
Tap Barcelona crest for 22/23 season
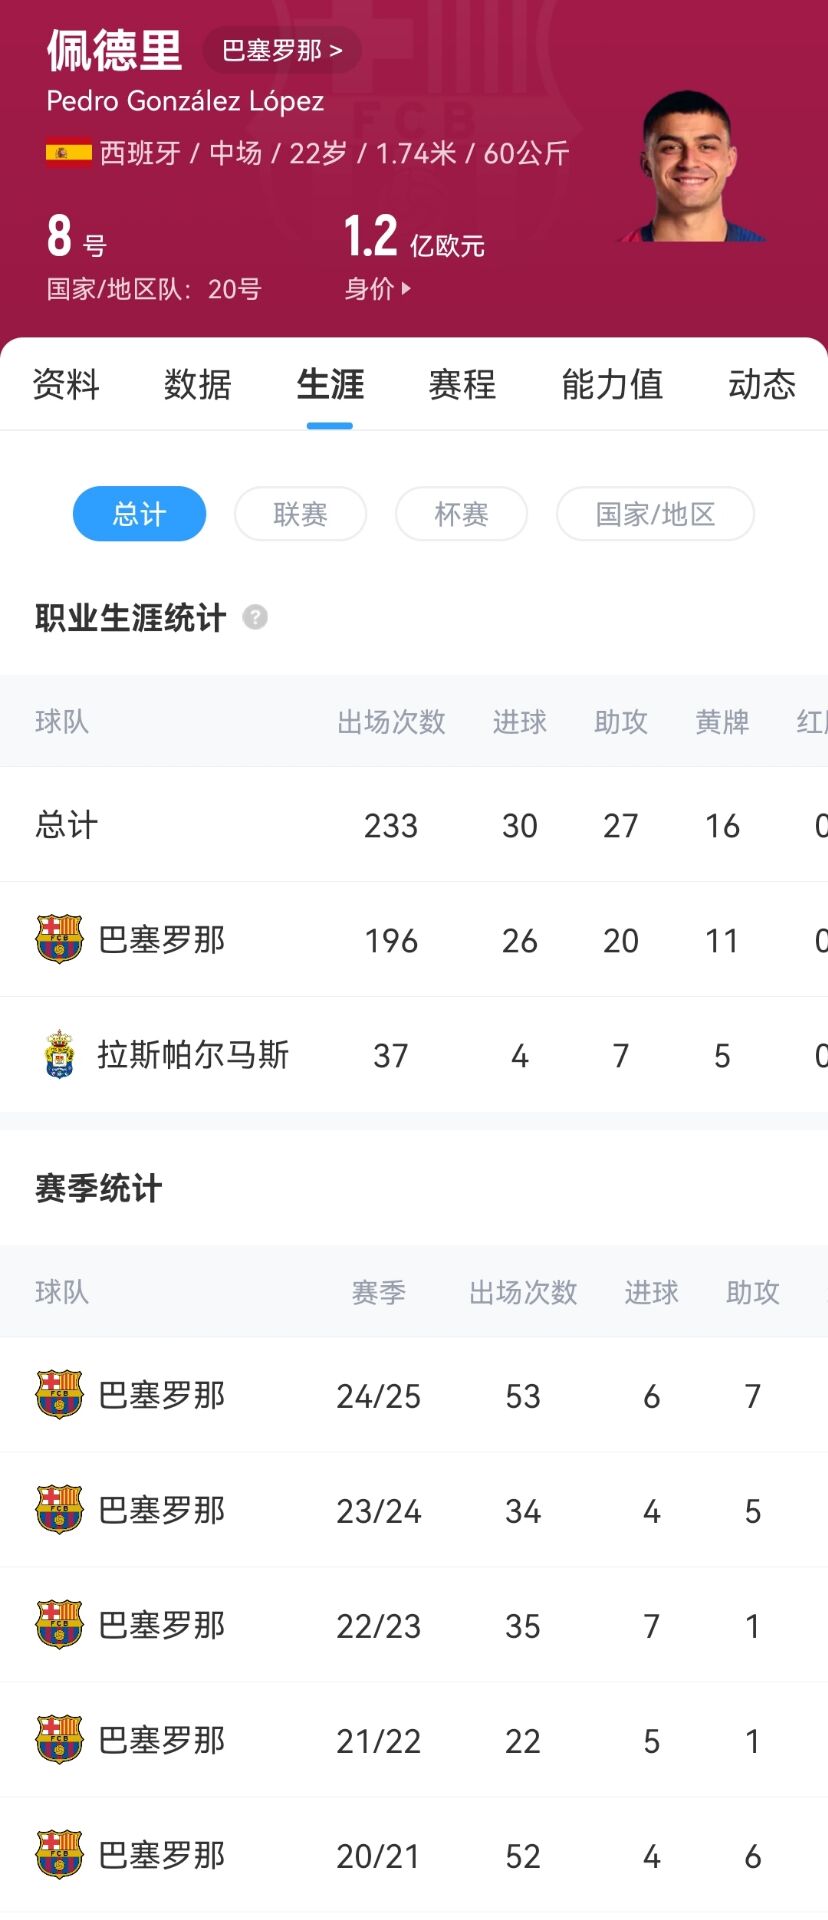[59, 1624]
